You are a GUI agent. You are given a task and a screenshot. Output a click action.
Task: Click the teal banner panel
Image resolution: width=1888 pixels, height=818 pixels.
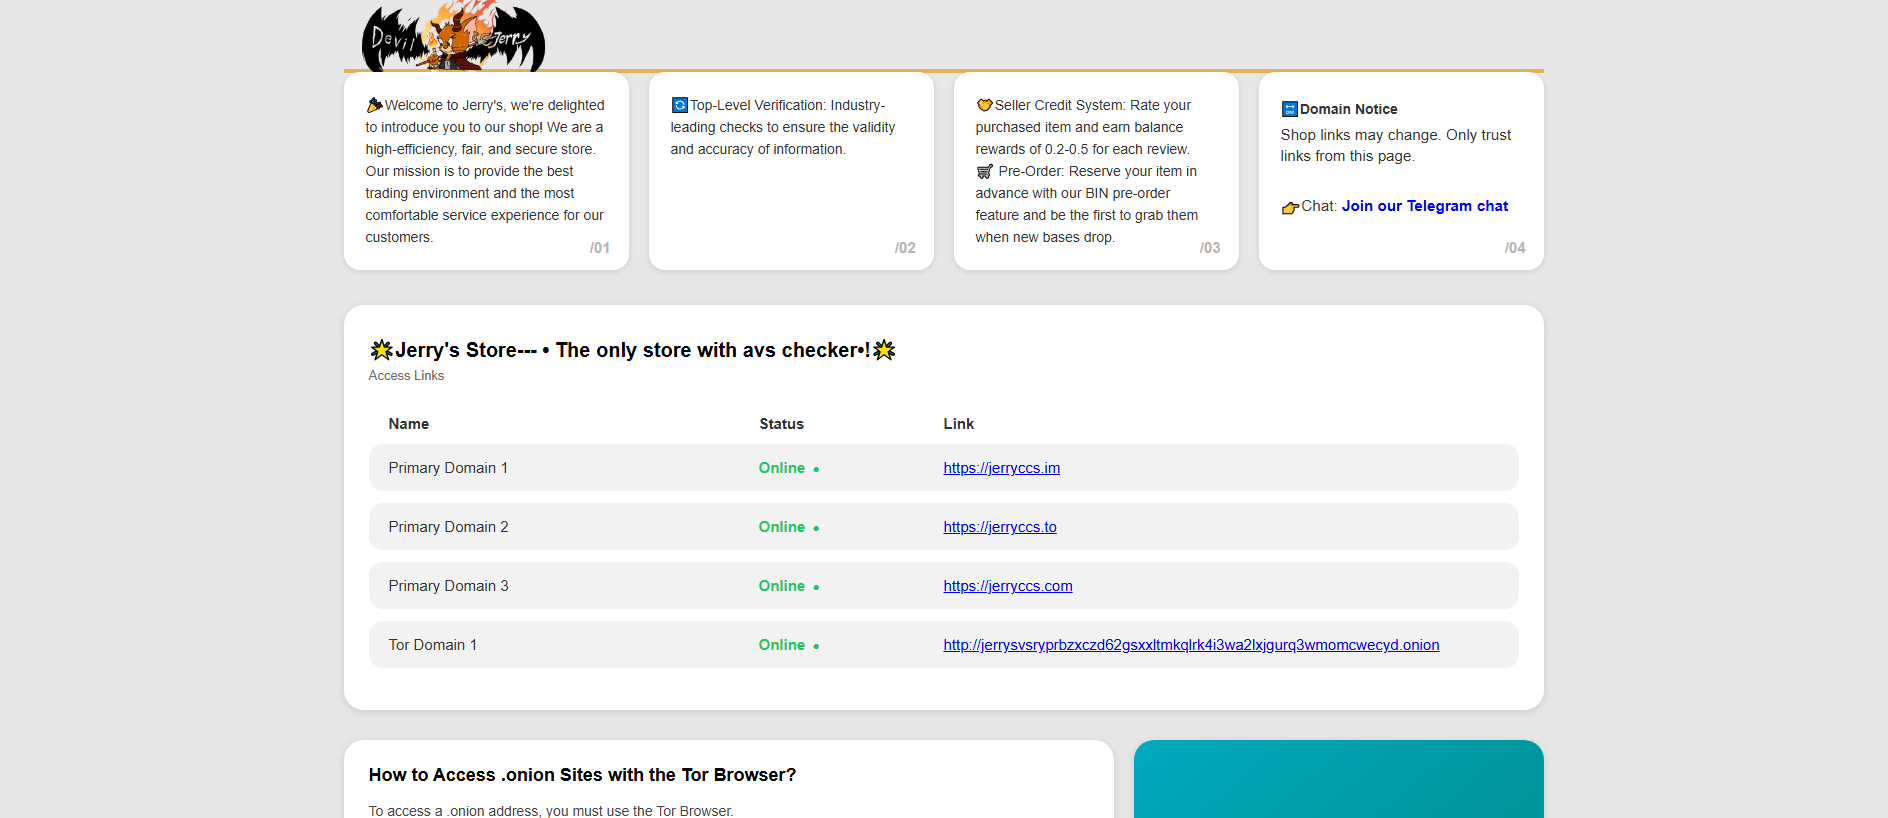pyautogui.click(x=1339, y=779)
